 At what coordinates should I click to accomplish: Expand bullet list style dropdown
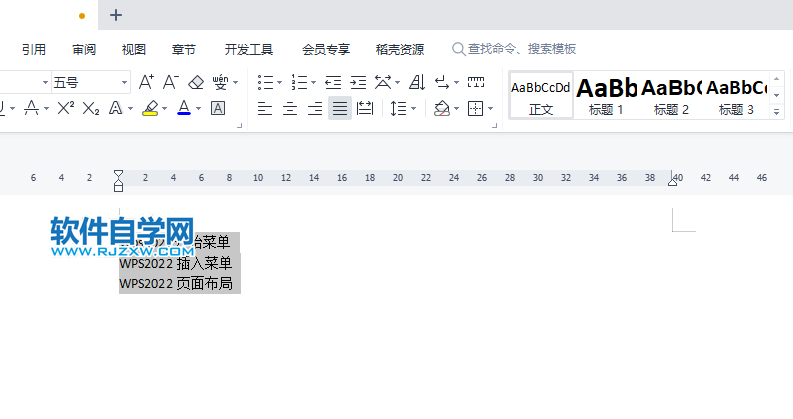coord(279,82)
